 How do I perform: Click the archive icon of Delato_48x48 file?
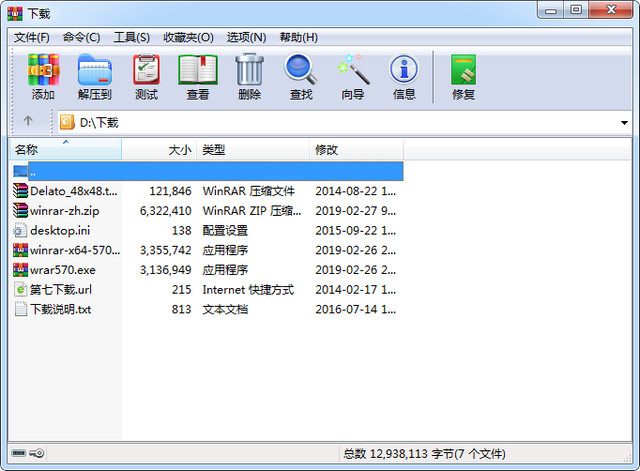[x=20, y=191]
